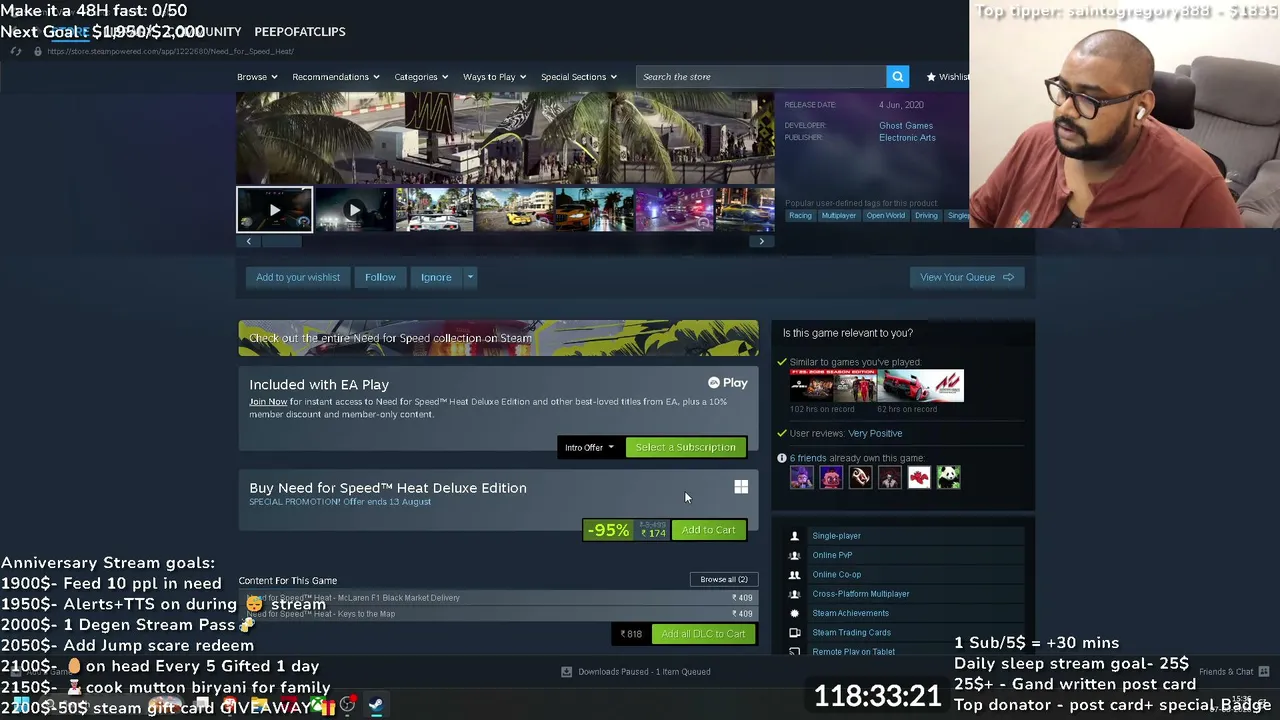Click the Cross-Platform Multiplayer feature icon

795,594
